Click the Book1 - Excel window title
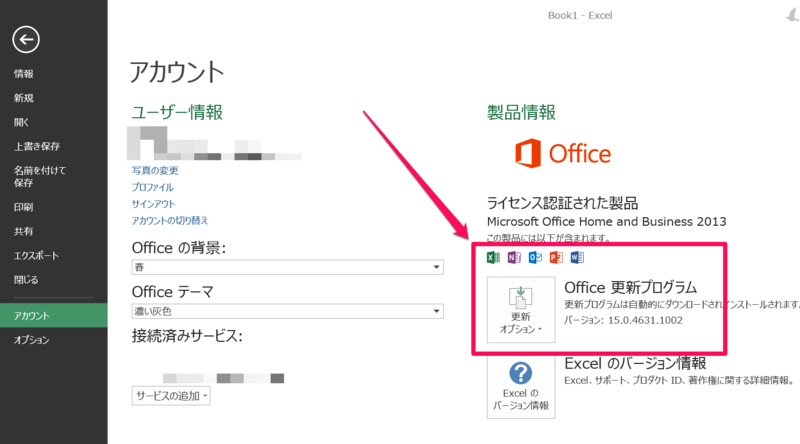This screenshot has height=444, width=800. [x=580, y=15]
